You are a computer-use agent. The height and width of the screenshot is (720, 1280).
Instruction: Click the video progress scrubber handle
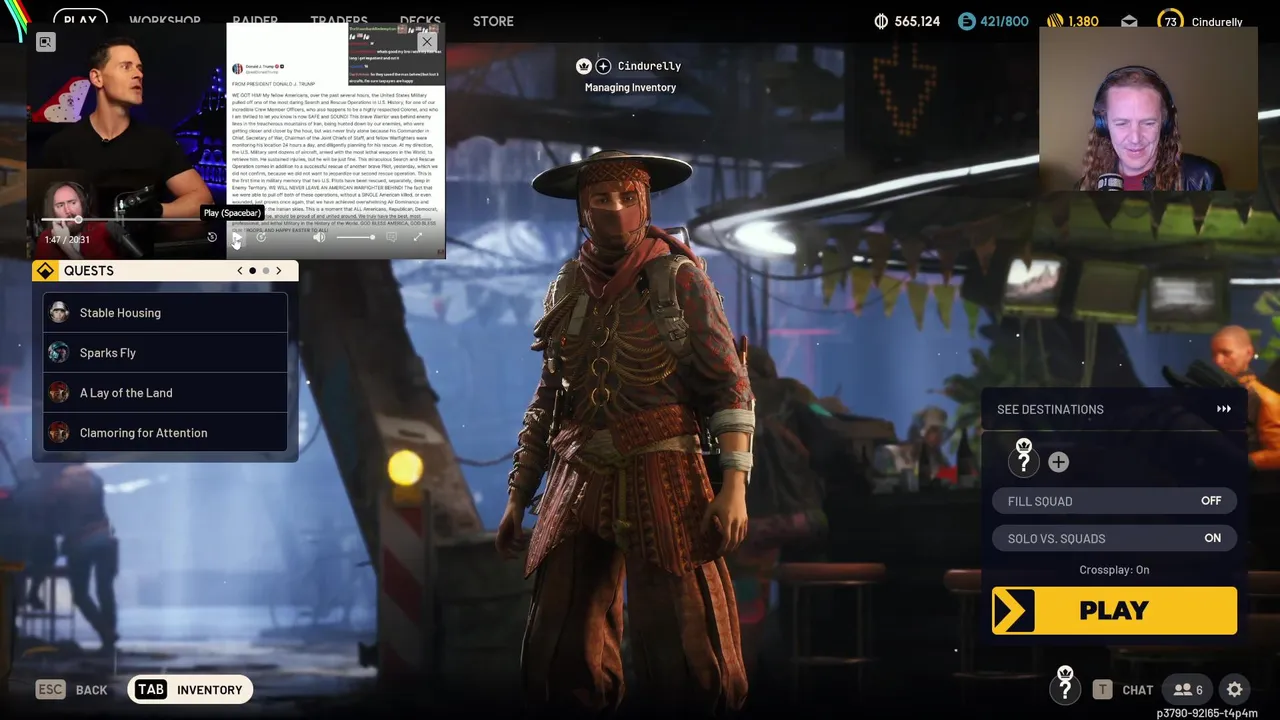(78, 220)
